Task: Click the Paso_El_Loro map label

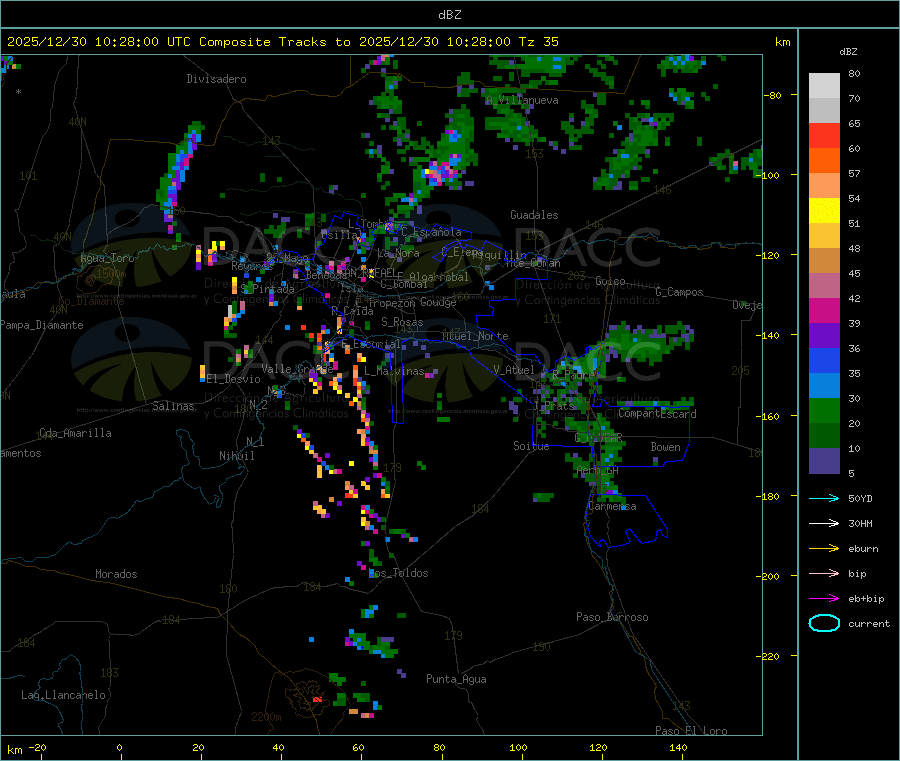Action: pos(692,731)
